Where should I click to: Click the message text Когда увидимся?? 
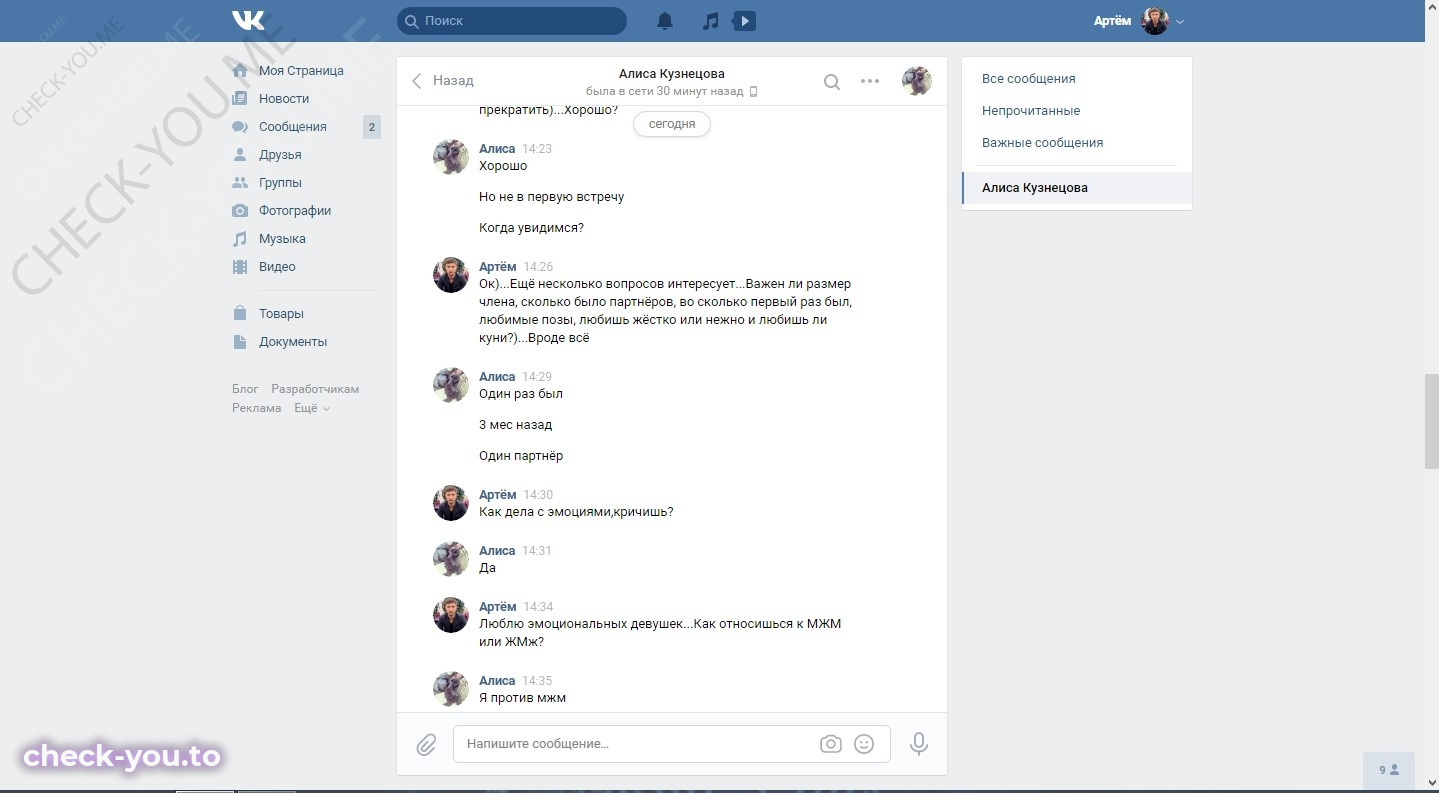(x=531, y=228)
